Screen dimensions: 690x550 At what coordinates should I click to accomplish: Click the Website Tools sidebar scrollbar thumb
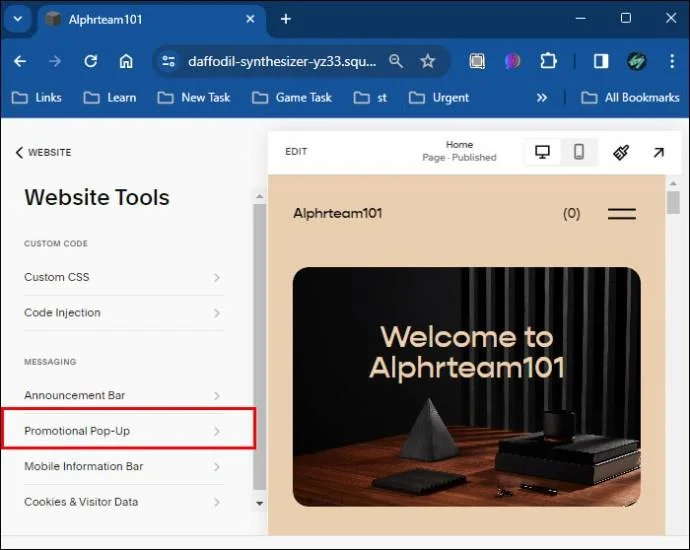(x=260, y=346)
